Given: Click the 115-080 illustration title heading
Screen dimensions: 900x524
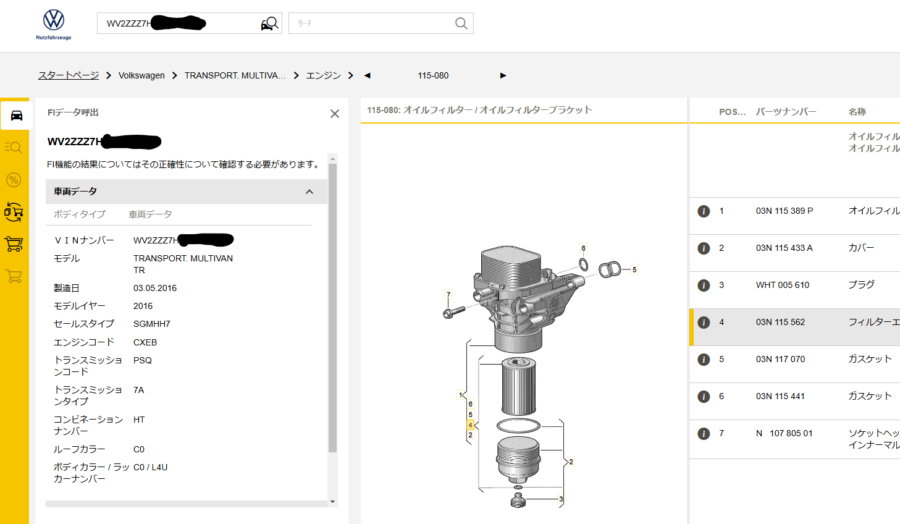Looking at the screenshot, I should click(x=479, y=110).
